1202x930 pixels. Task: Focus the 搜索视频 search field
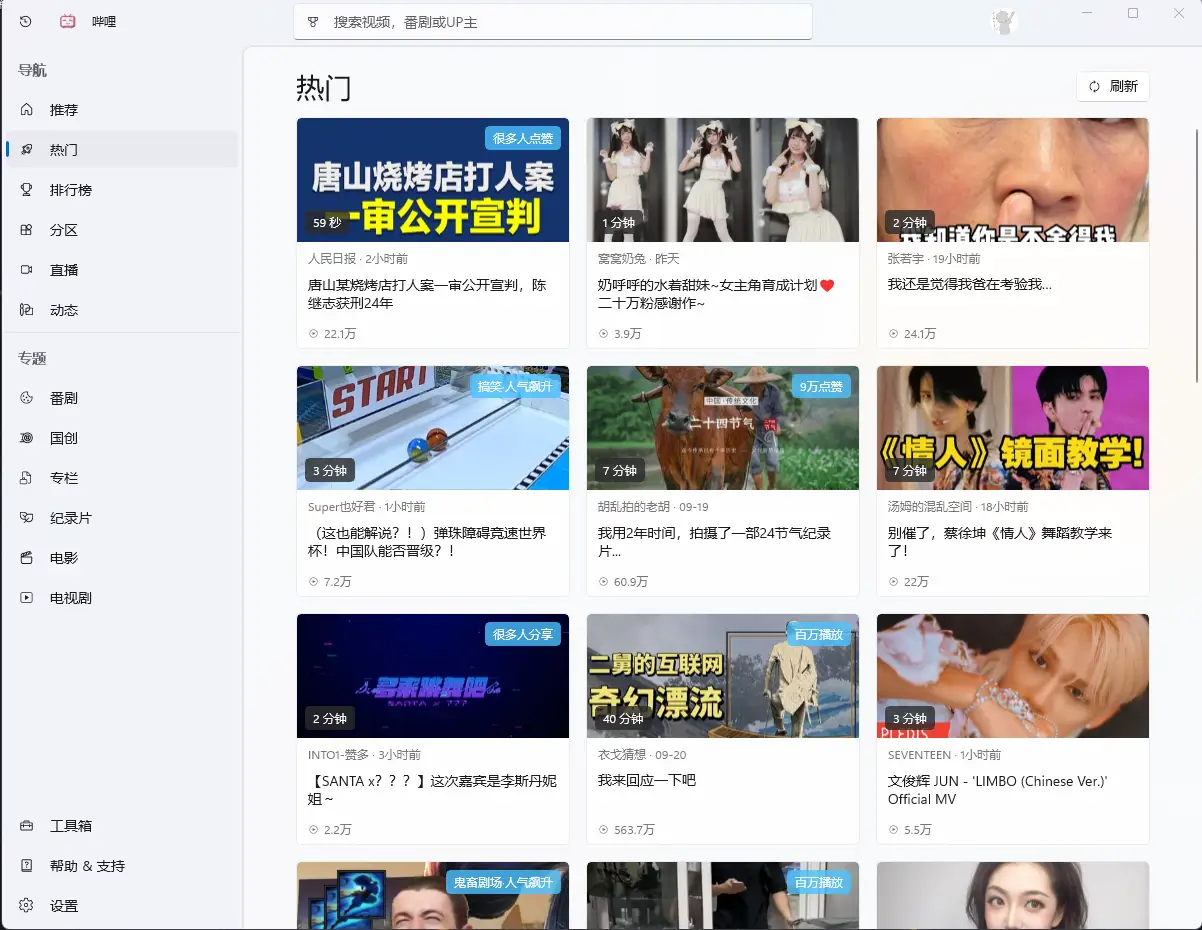(x=553, y=21)
